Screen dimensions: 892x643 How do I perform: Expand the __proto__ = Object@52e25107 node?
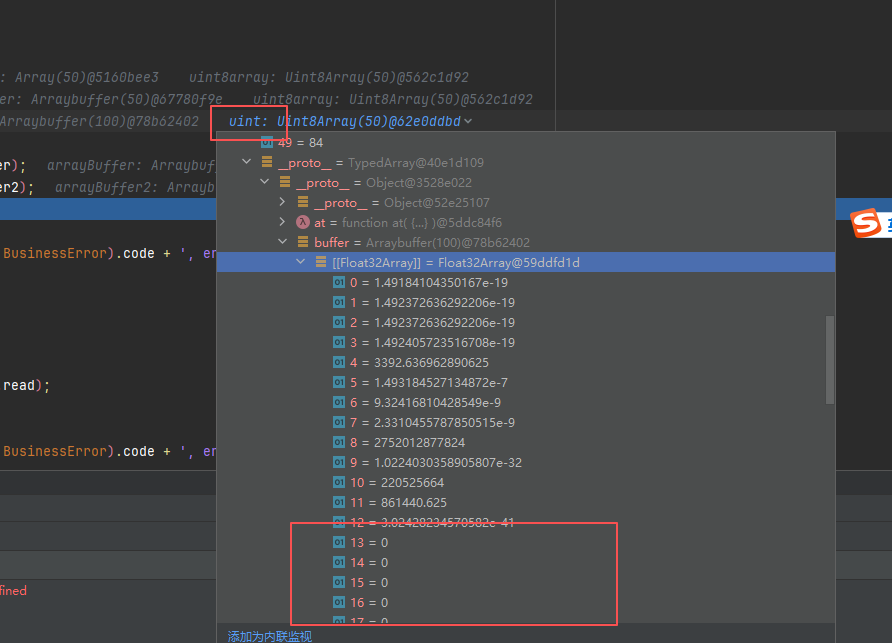click(283, 202)
